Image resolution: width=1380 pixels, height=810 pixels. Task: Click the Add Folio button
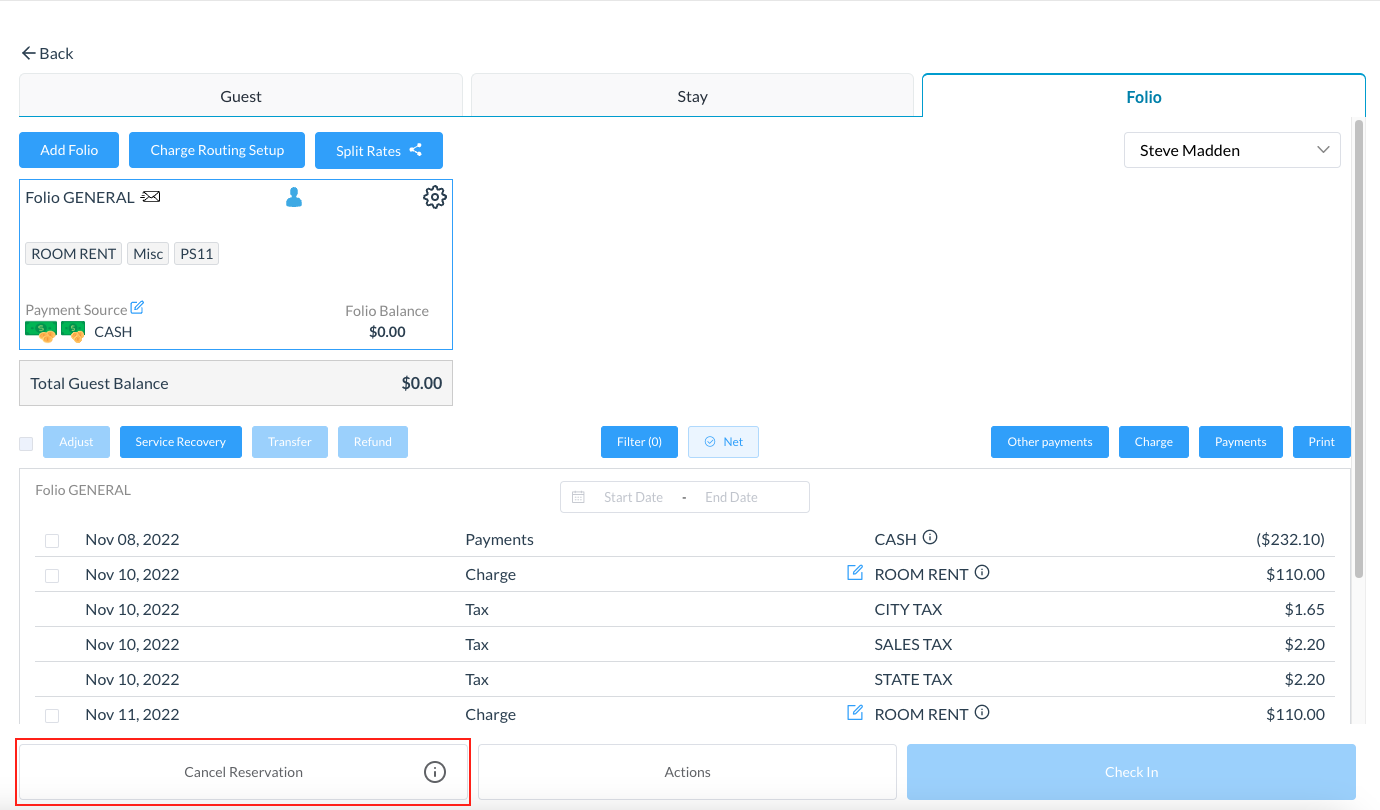click(x=69, y=150)
